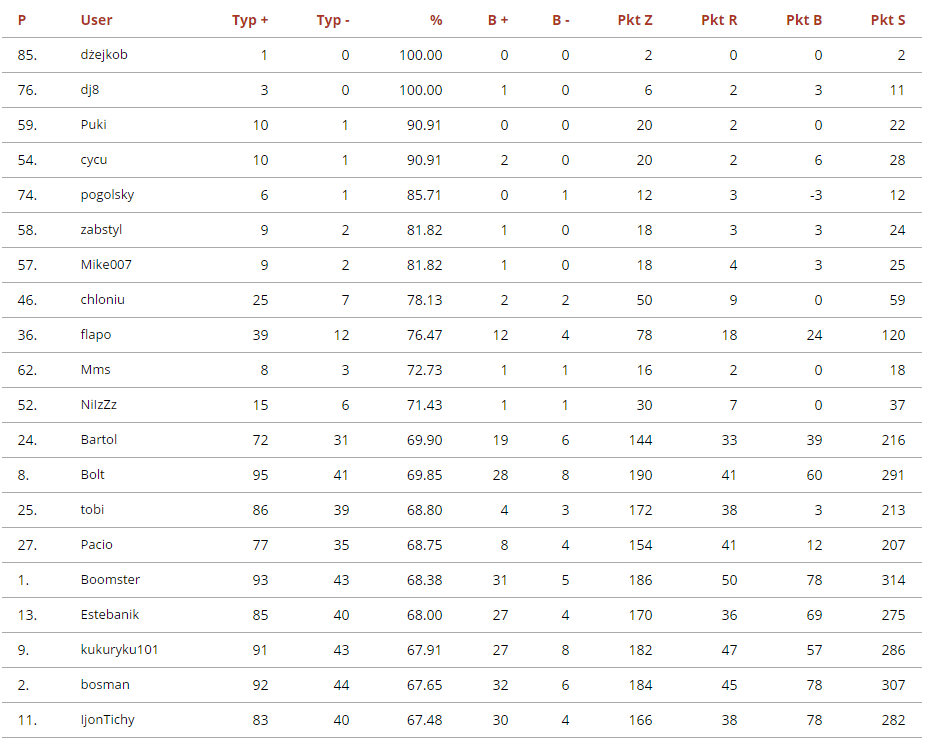The width and height of the screenshot is (928, 746).
Task: Open flapo's user entry
Action: click(96, 335)
